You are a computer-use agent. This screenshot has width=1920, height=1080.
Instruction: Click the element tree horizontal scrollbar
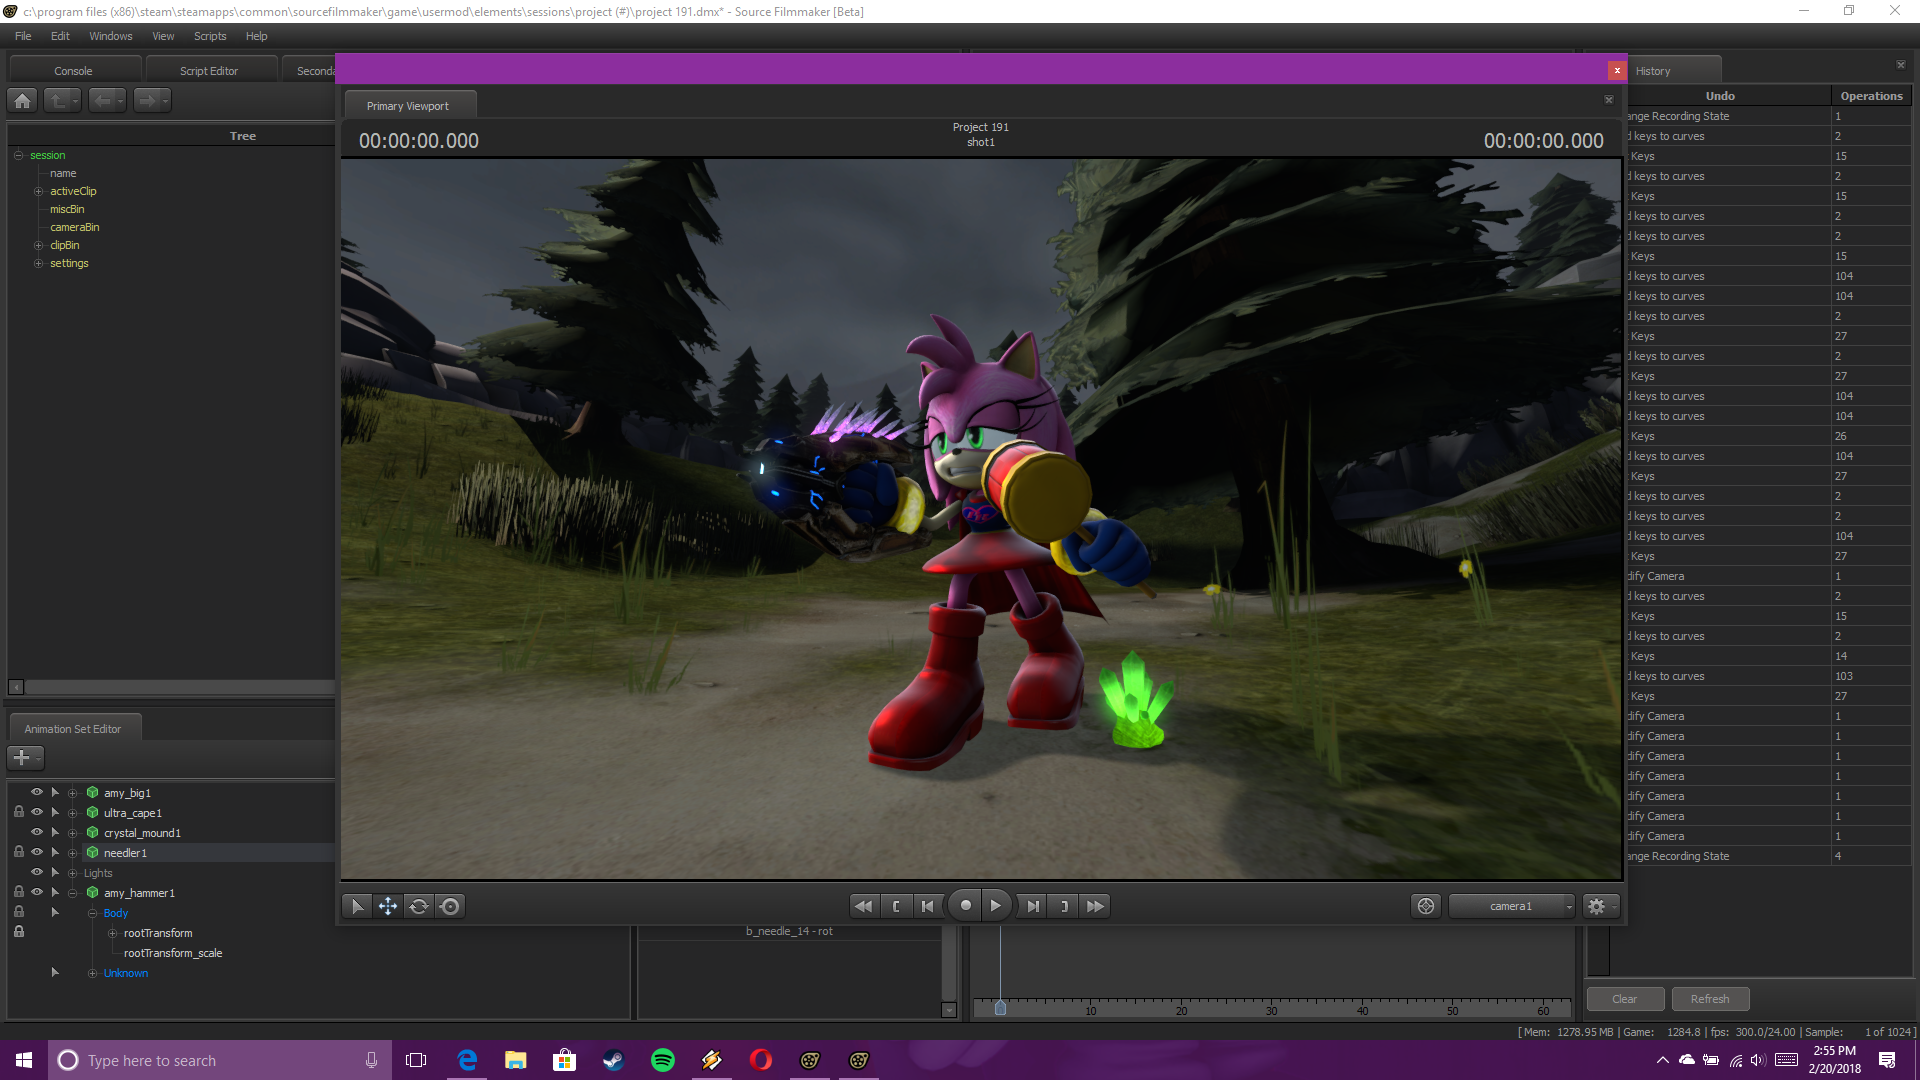[180, 687]
